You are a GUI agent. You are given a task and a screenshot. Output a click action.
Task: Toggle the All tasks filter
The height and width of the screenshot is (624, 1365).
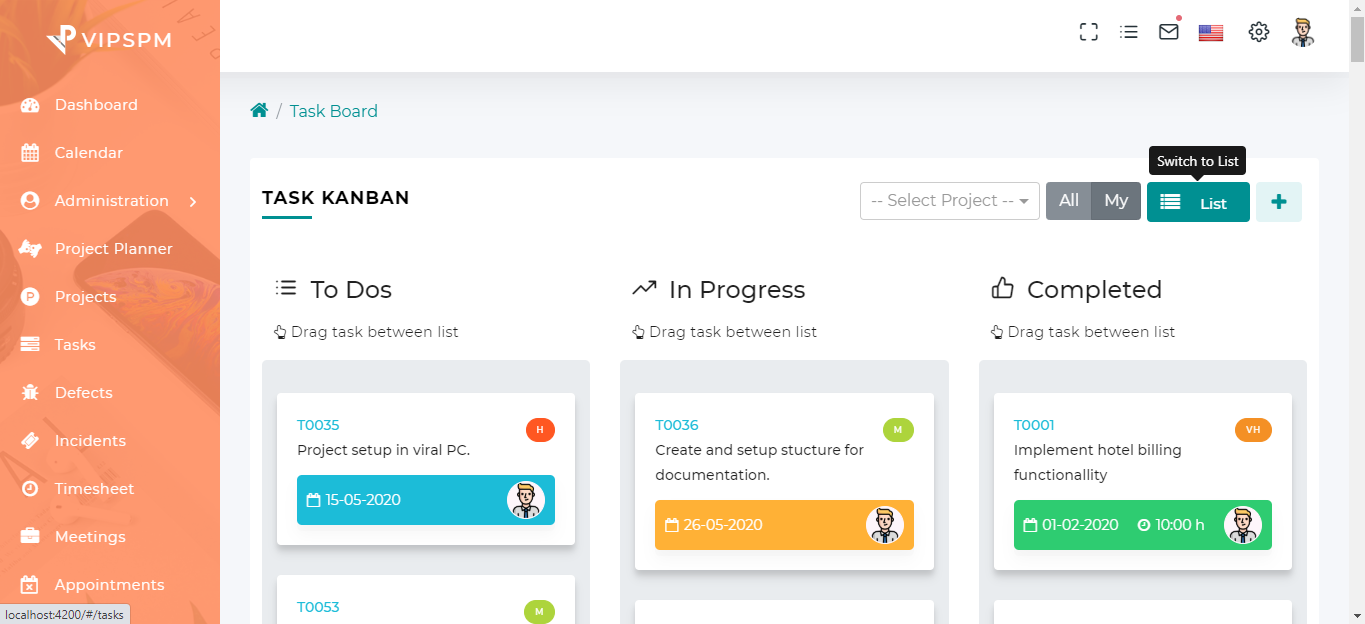pos(1068,201)
